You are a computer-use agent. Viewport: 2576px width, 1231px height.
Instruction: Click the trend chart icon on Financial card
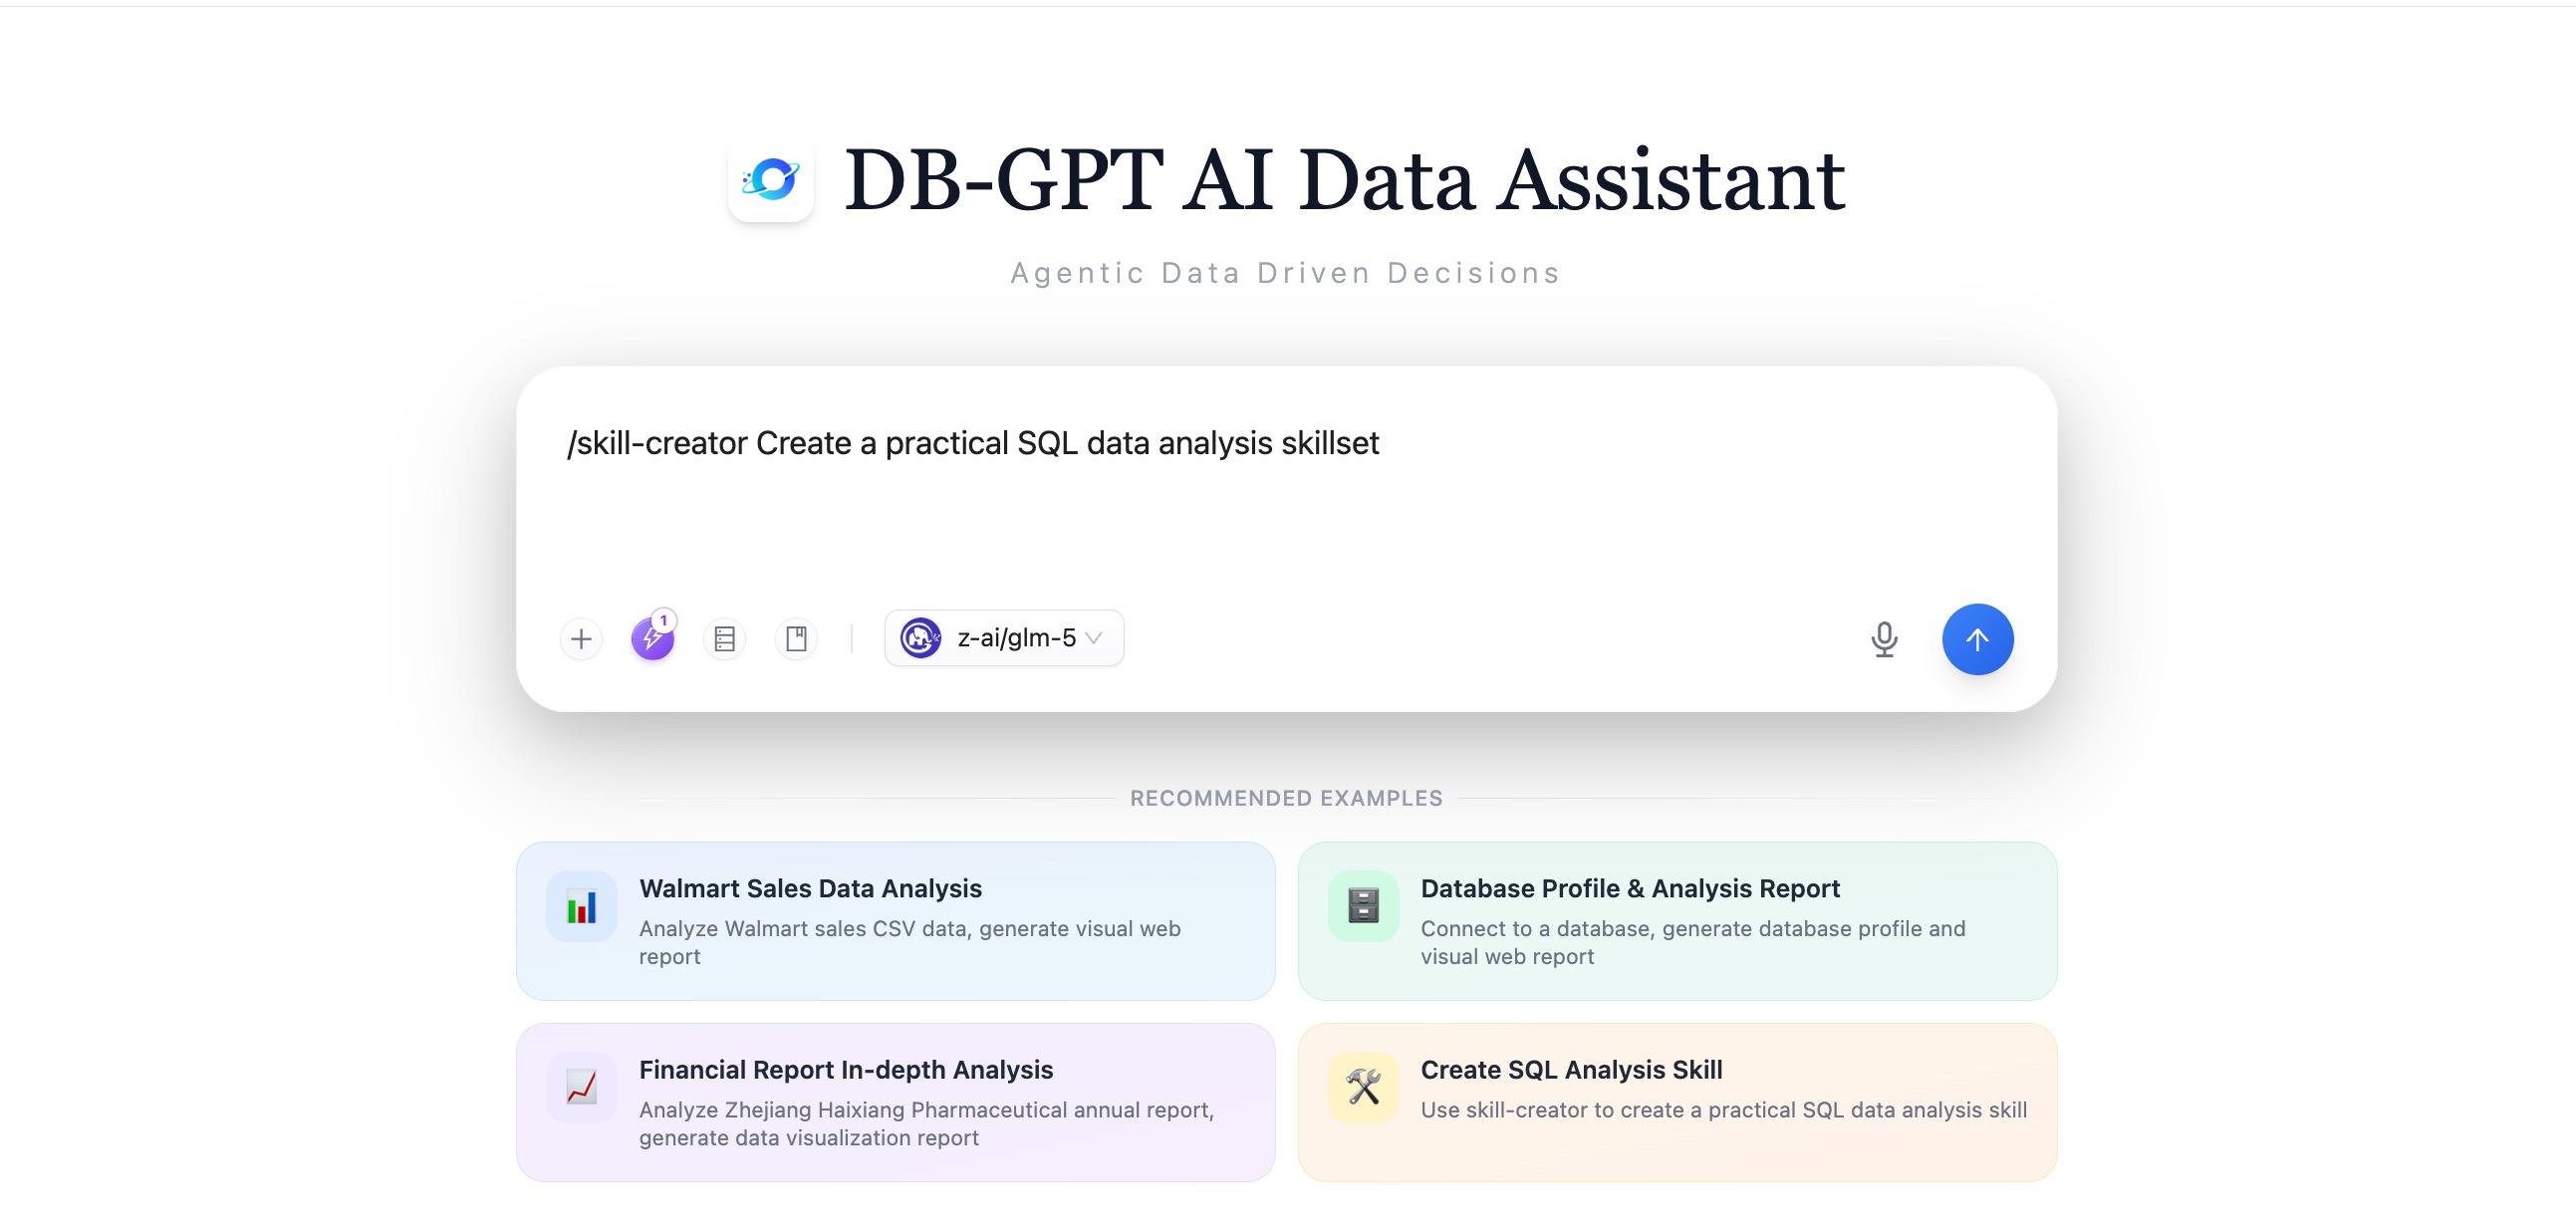click(x=581, y=1087)
